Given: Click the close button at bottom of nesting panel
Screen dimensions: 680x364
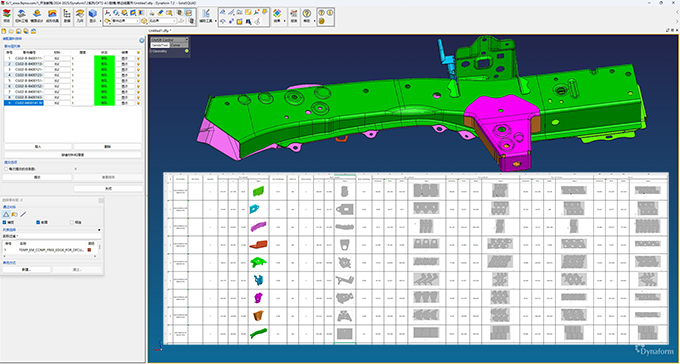Looking at the screenshot, I should click(x=108, y=189).
